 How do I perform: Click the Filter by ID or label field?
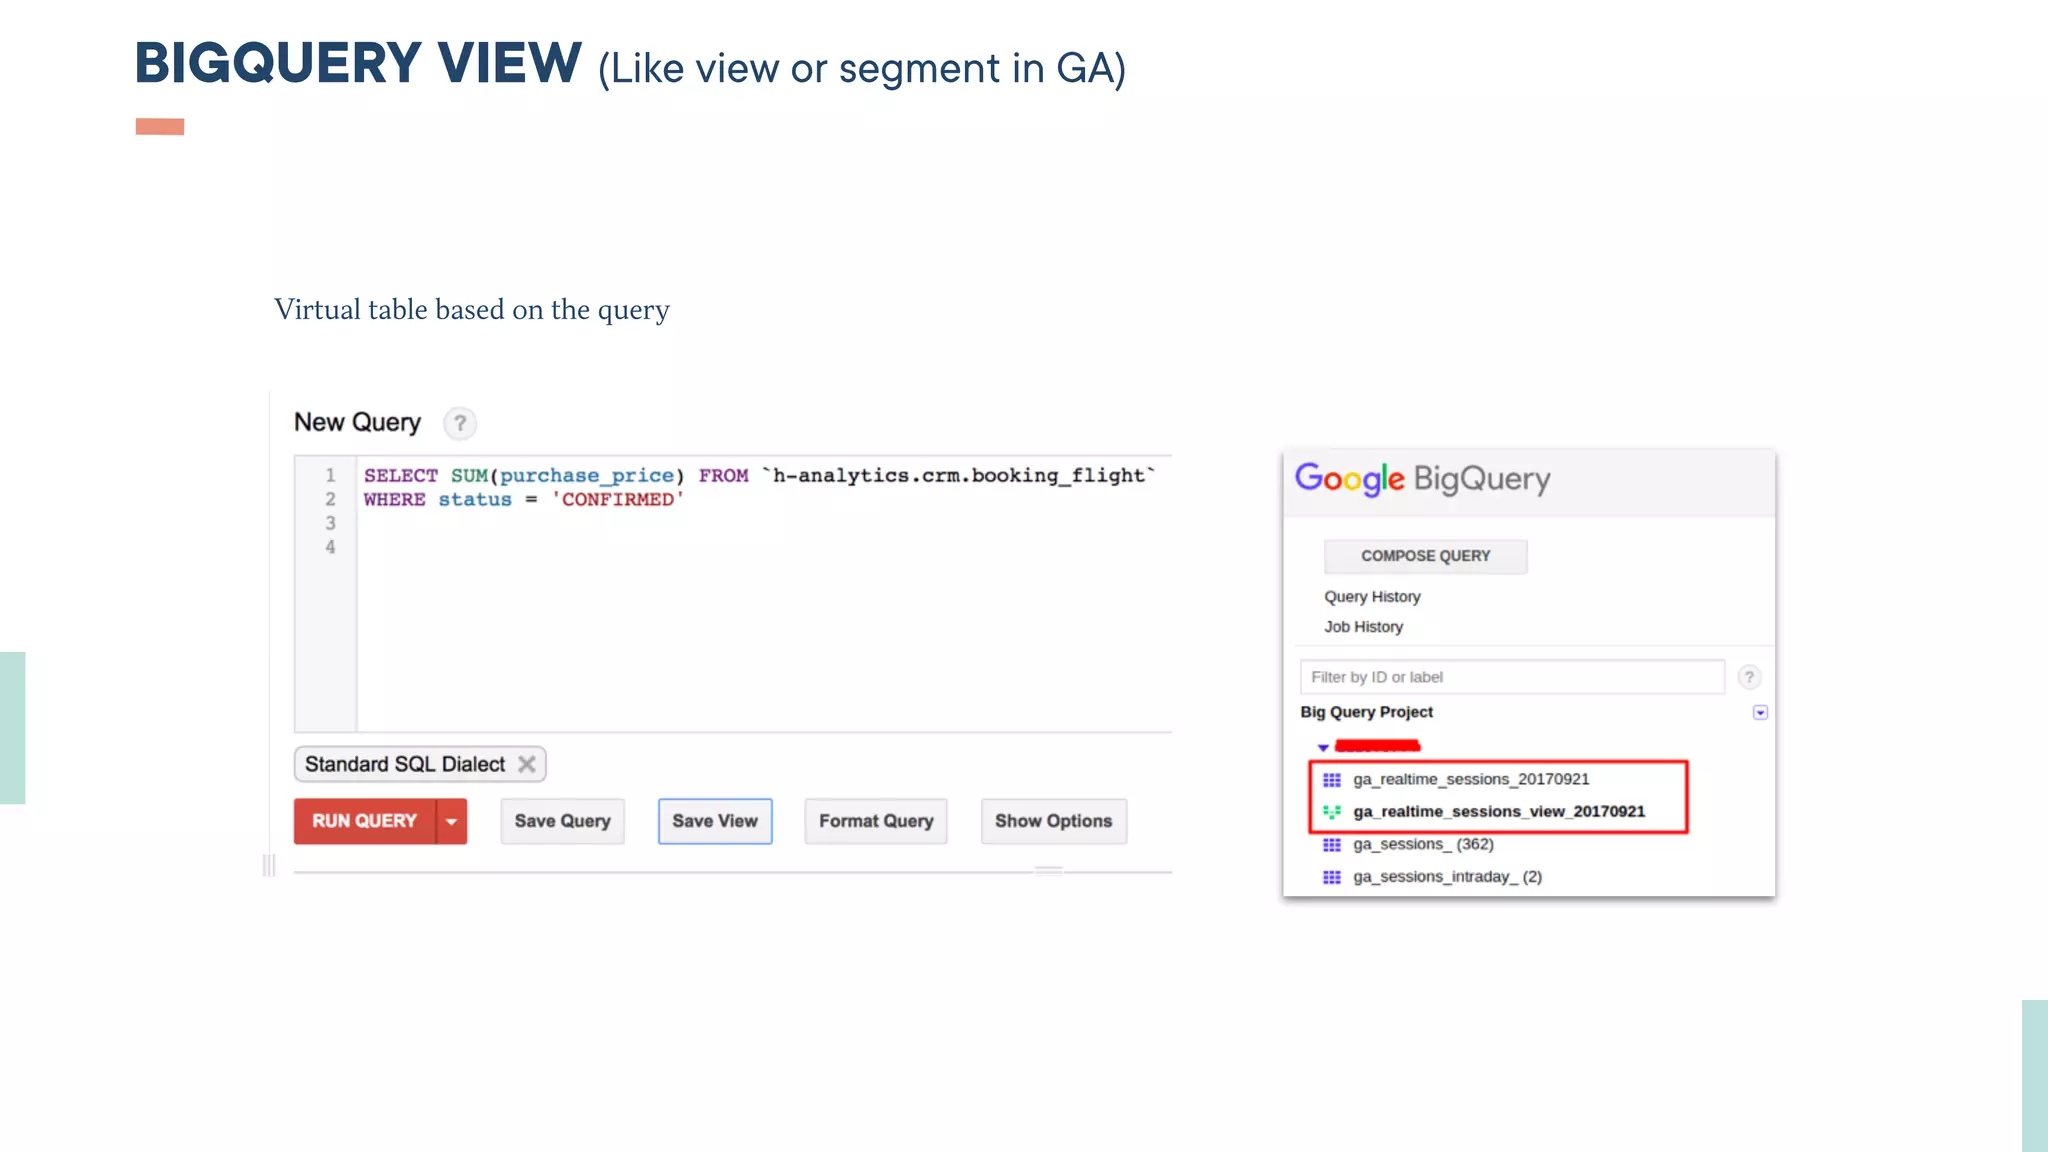[x=1512, y=677]
